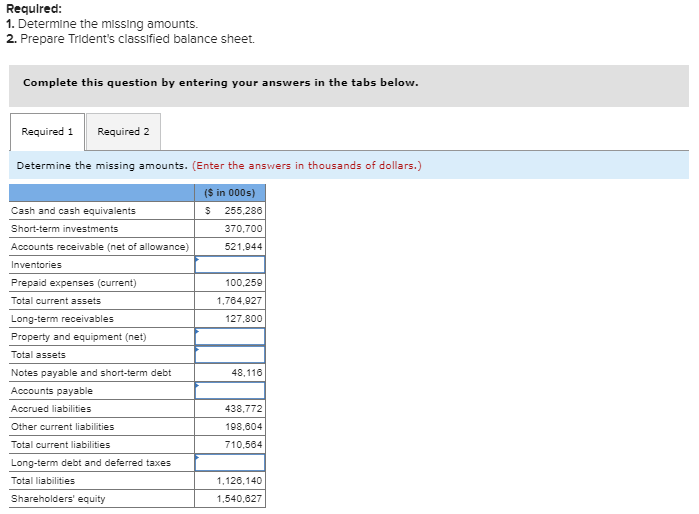Select the red 'Enter the answers in thousands' note
Screen dimensions: 699x514
click(x=307, y=166)
